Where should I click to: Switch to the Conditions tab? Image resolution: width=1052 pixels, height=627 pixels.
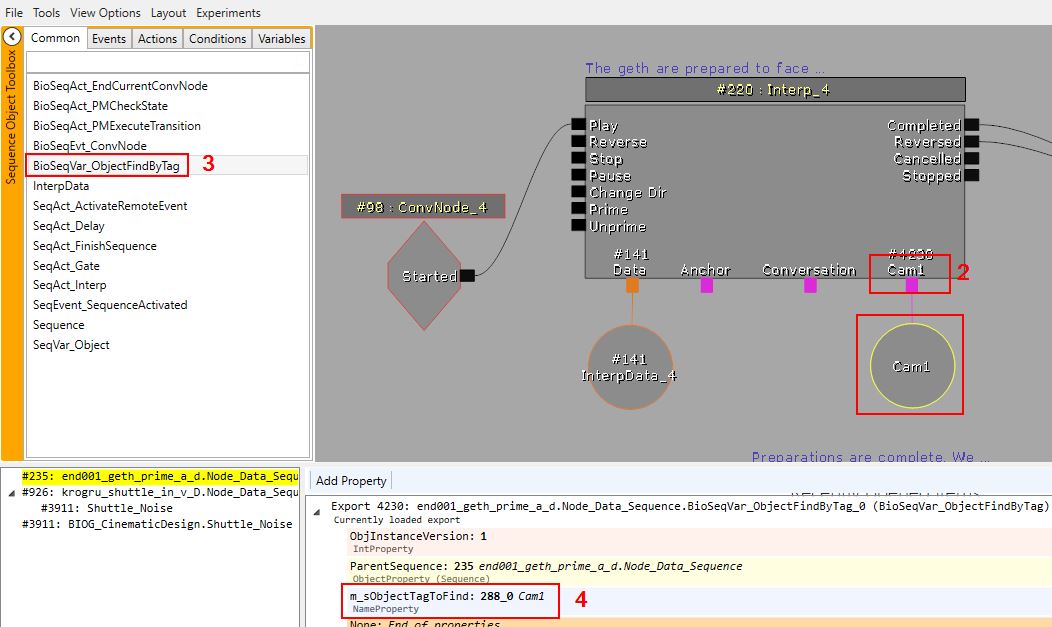tap(217, 39)
